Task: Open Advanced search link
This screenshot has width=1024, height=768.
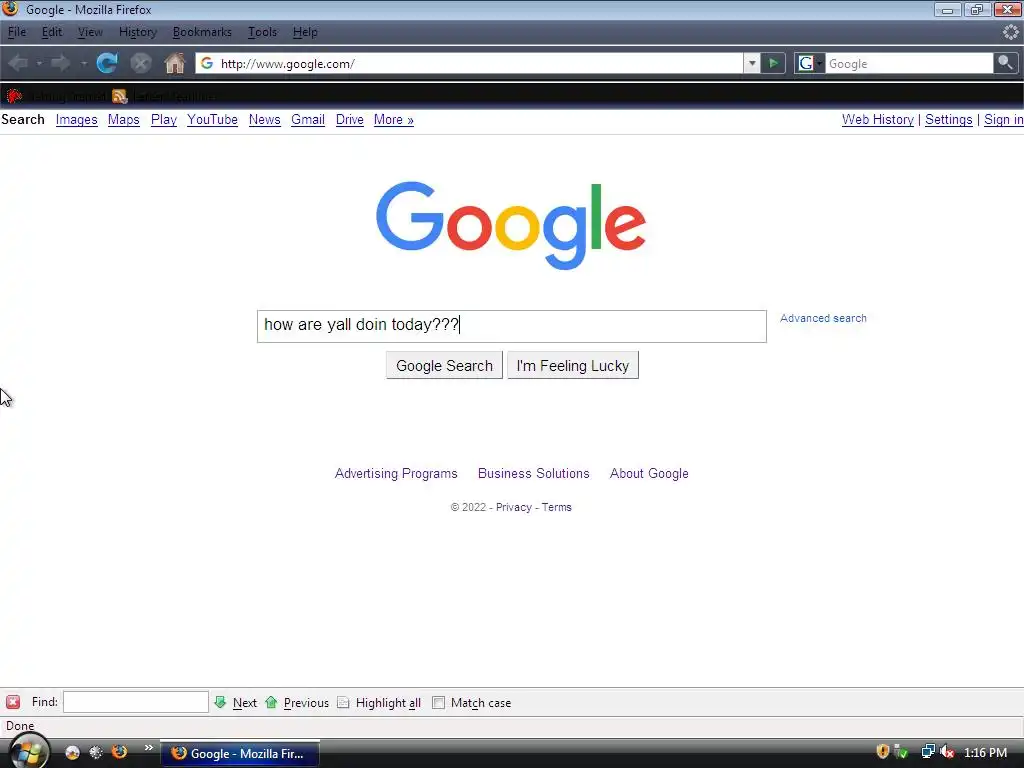Action: pyautogui.click(x=823, y=318)
